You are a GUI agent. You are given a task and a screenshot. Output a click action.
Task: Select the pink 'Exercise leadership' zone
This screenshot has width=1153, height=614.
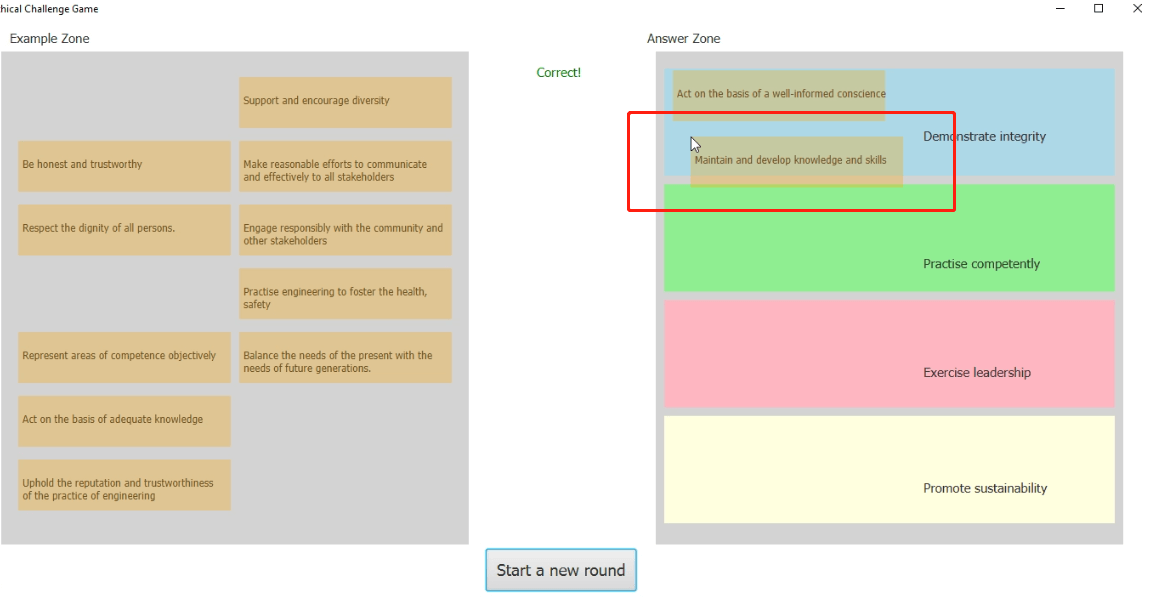point(889,354)
